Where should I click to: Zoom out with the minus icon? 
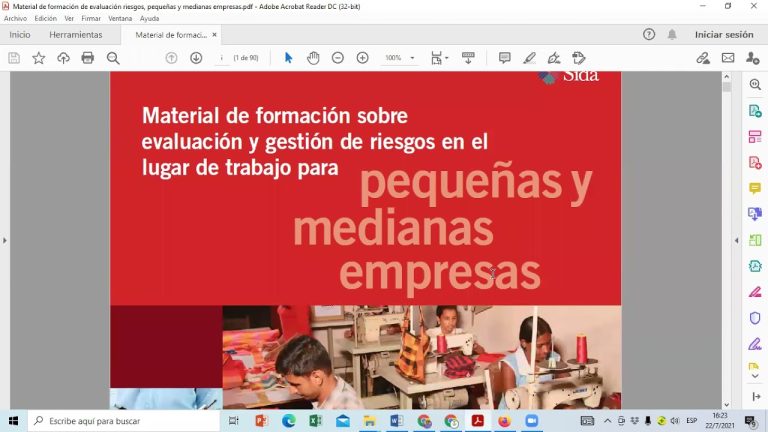point(338,58)
